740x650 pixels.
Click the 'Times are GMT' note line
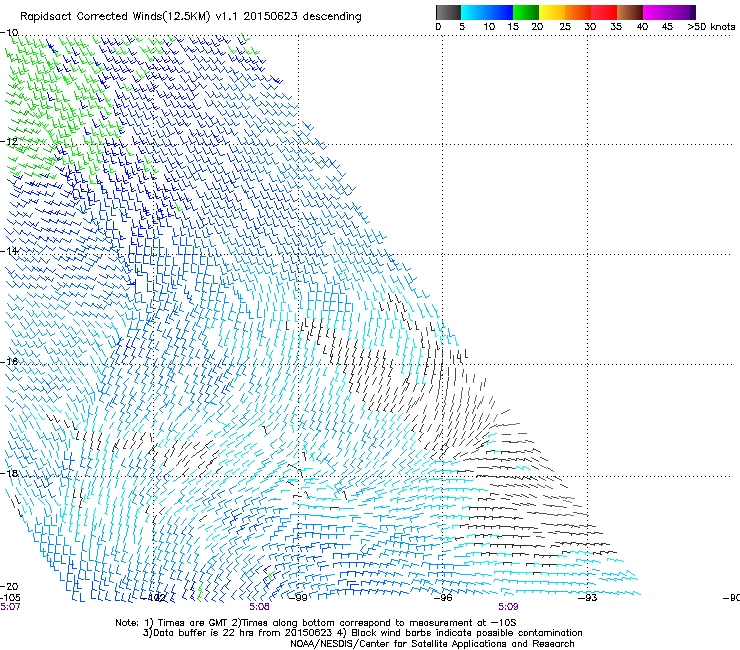(x=316, y=623)
